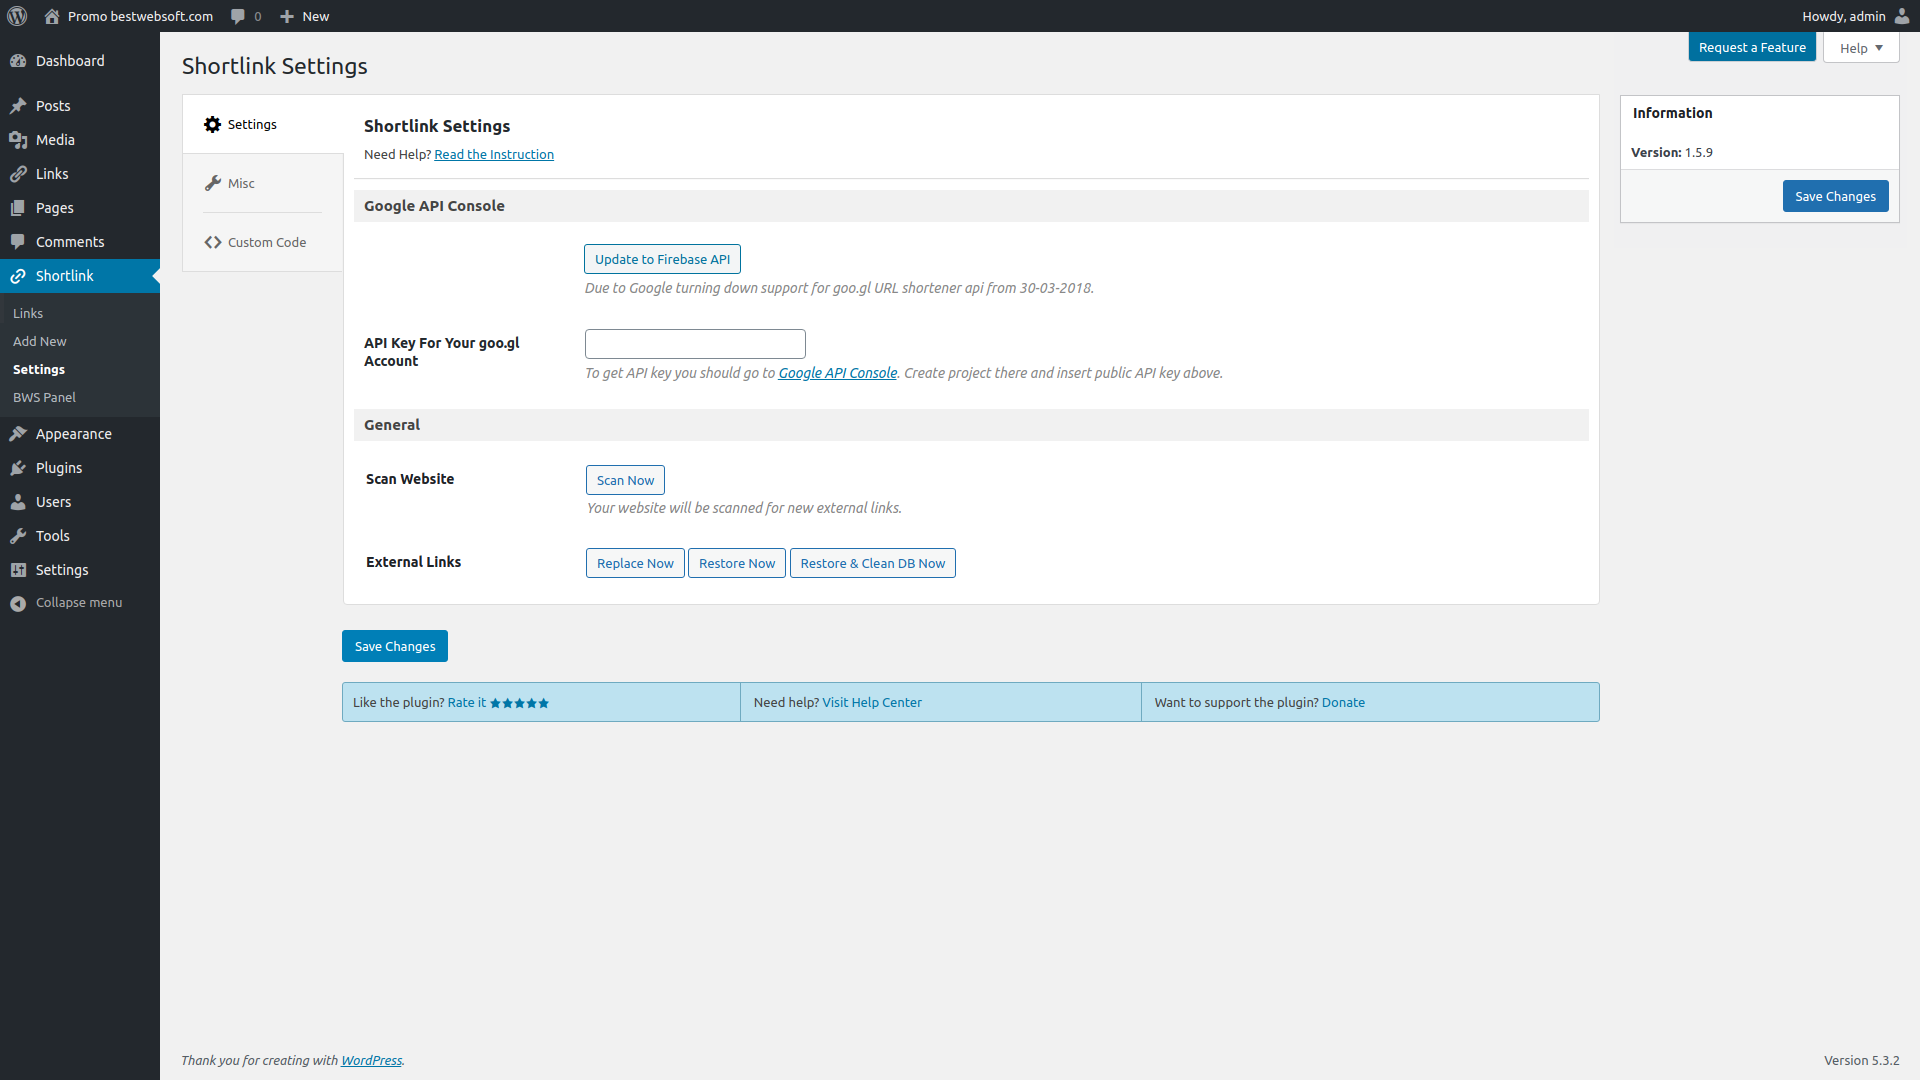
Task: Click the Media icon in sidebar
Action: pyautogui.click(x=18, y=140)
